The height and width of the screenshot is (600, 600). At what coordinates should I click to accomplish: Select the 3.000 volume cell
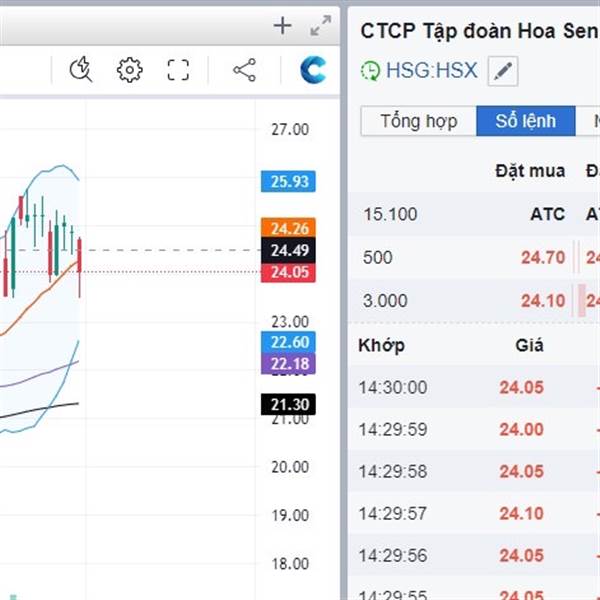385,300
